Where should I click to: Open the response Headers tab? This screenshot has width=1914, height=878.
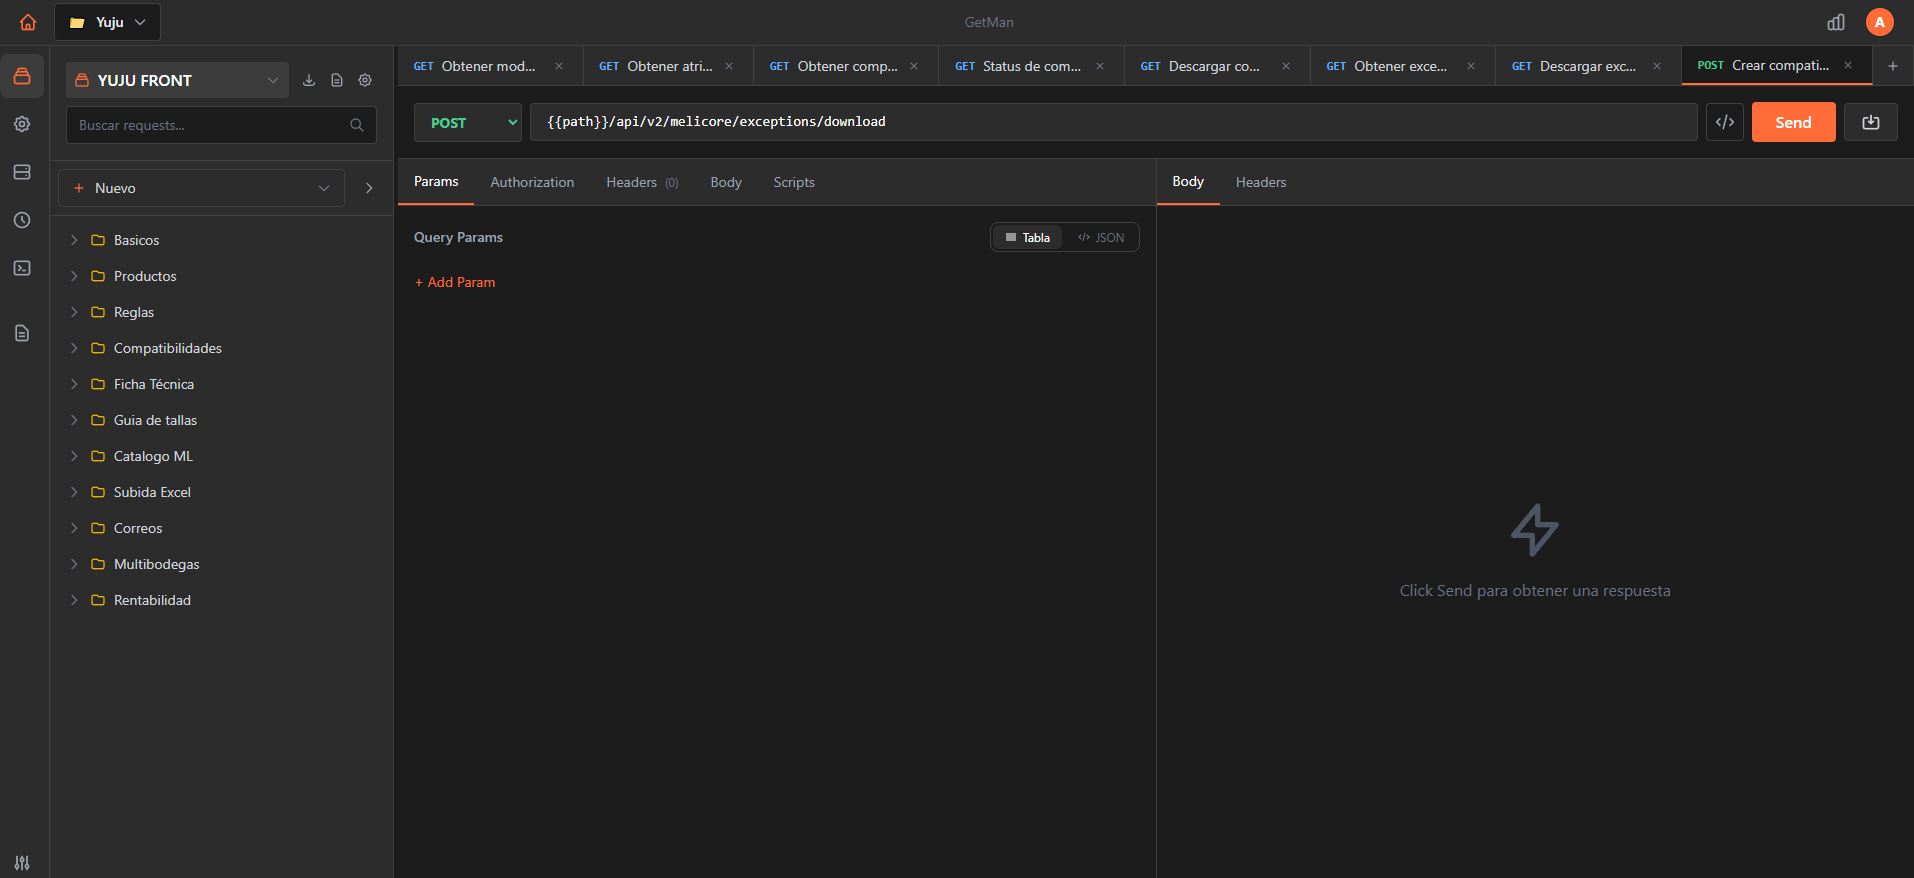point(1261,182)
